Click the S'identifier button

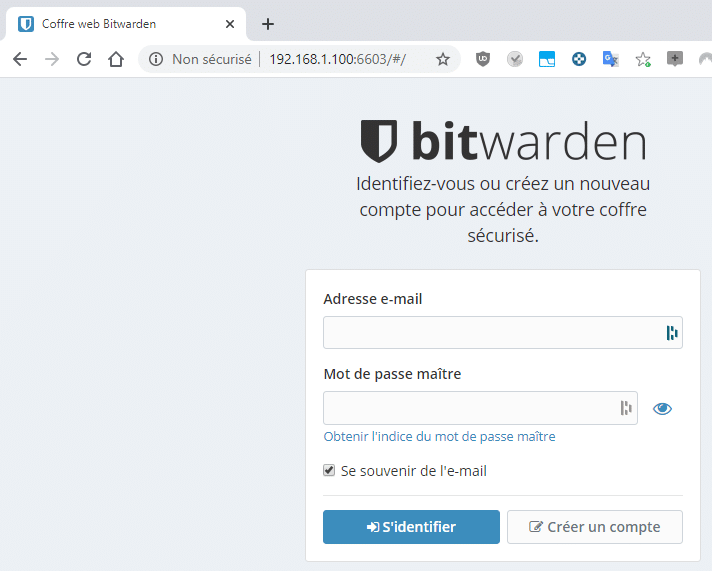pyautogui.click(x=411, y=527)
